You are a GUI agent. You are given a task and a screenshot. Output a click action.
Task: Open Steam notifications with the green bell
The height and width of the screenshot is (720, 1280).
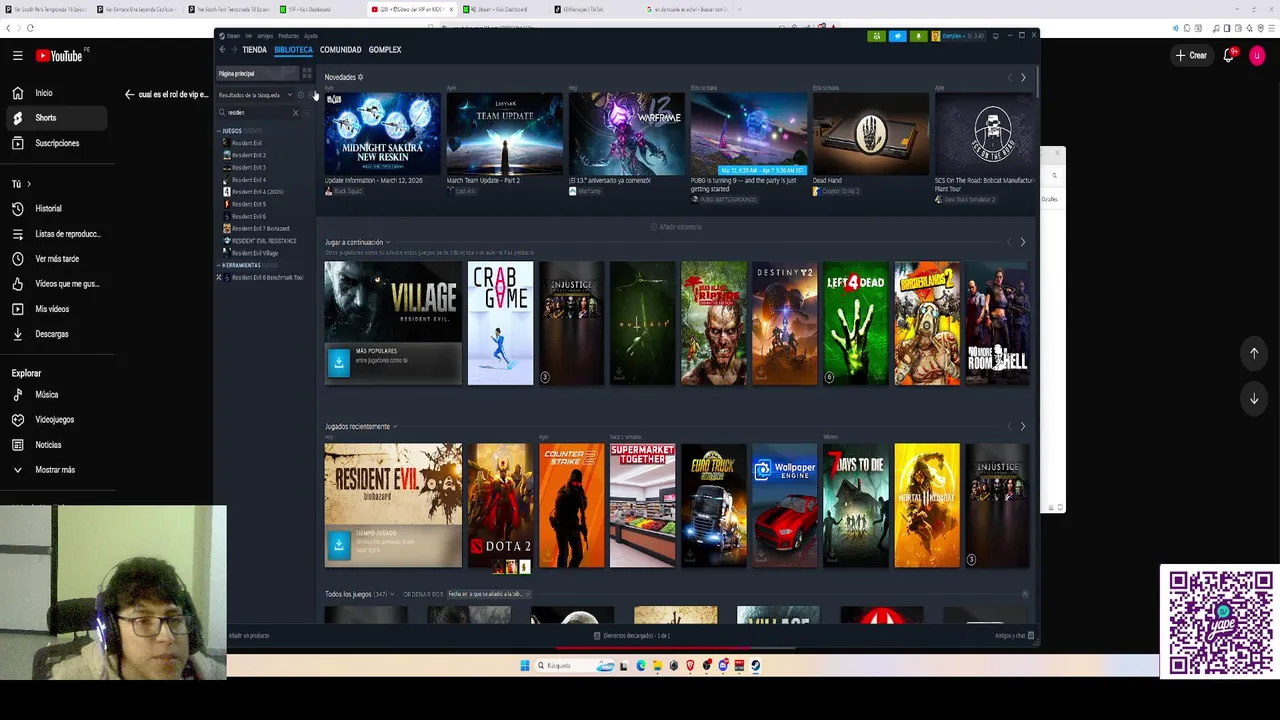[x=918, y=36]
